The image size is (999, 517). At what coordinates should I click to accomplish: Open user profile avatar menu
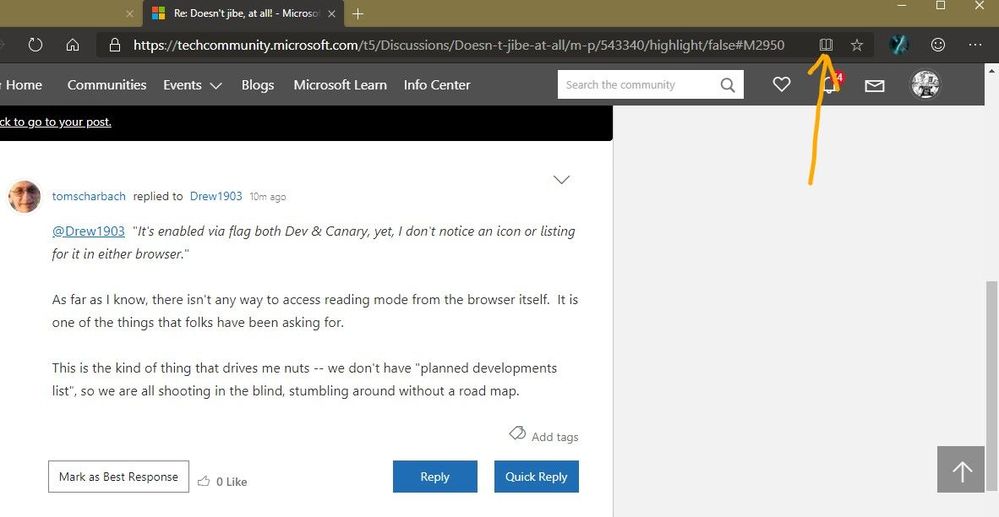pos(925,84)
